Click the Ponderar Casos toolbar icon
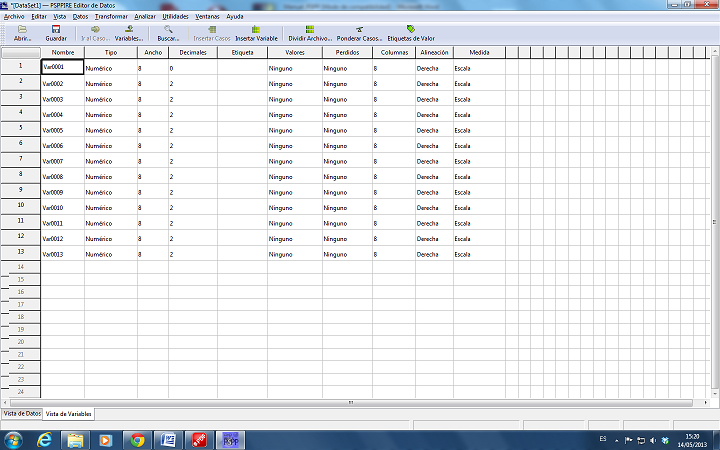This screenshot has height=450, width=720. click(359, 33)
